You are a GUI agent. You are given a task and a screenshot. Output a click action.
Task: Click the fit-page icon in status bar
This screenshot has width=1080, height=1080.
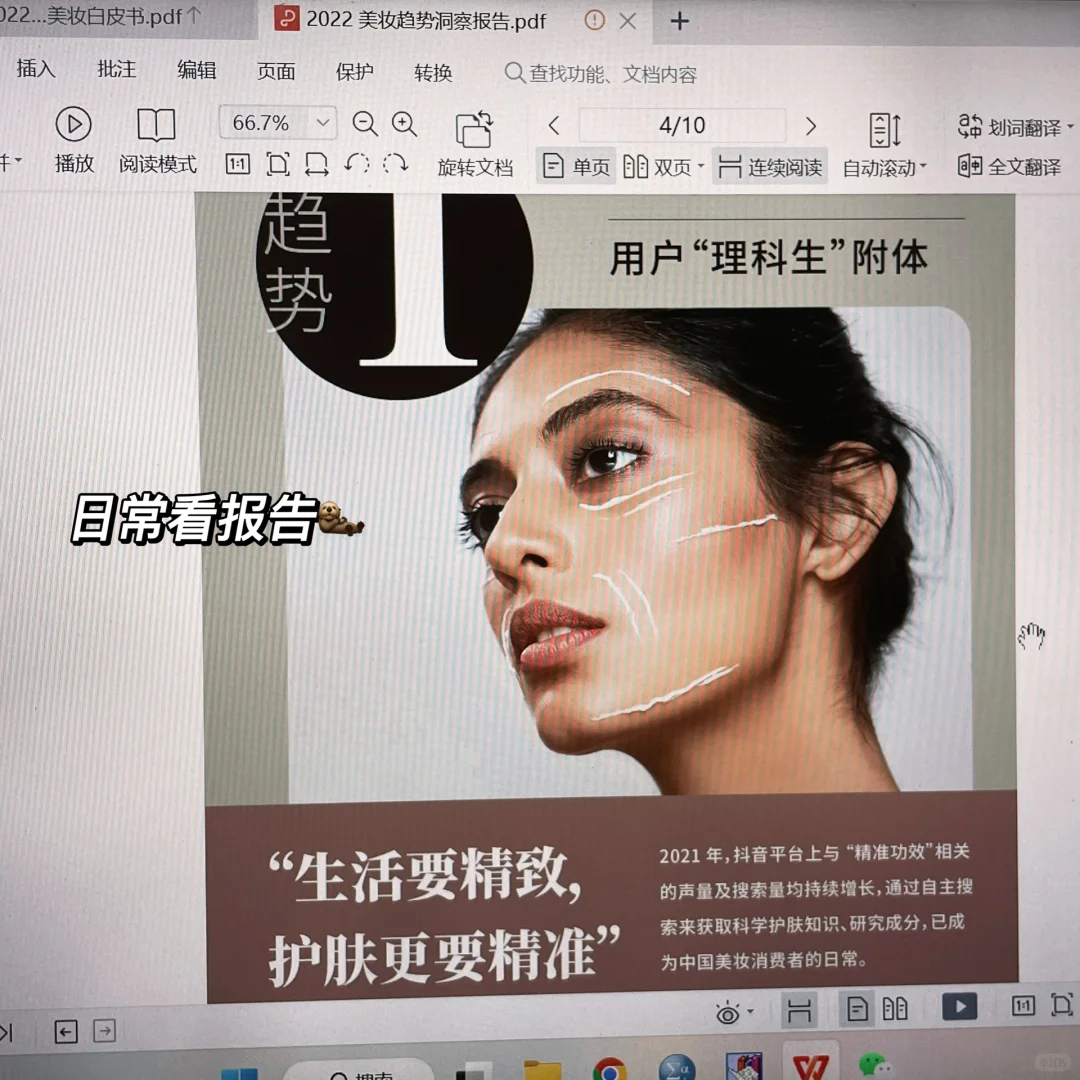1061,1005
